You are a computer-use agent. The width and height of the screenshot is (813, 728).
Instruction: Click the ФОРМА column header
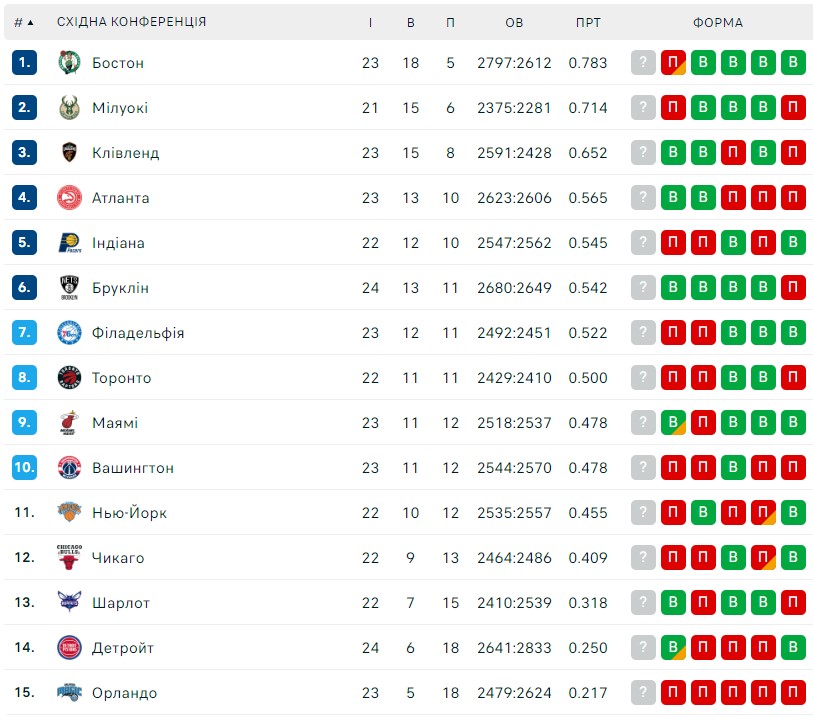[x=718, y=22]
